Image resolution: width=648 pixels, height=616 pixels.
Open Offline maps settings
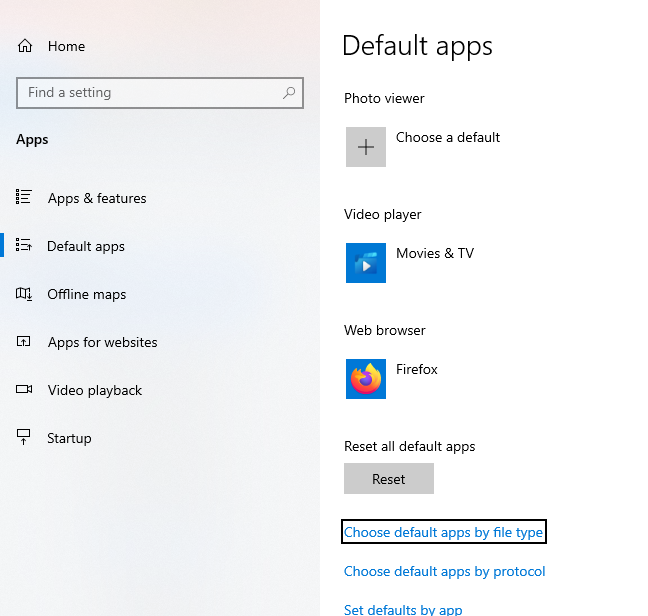[x=86, y=294]
